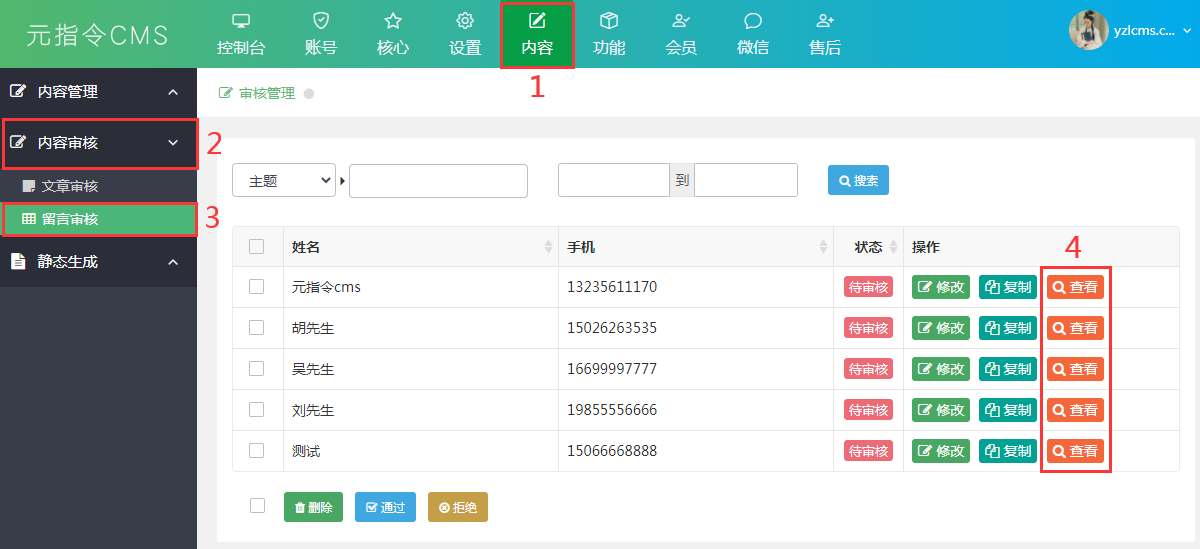Click the 待审核 status of 测试
The width and height of the screenshot is (1200, 549).
pyautogui.click(x=868, y=451)
